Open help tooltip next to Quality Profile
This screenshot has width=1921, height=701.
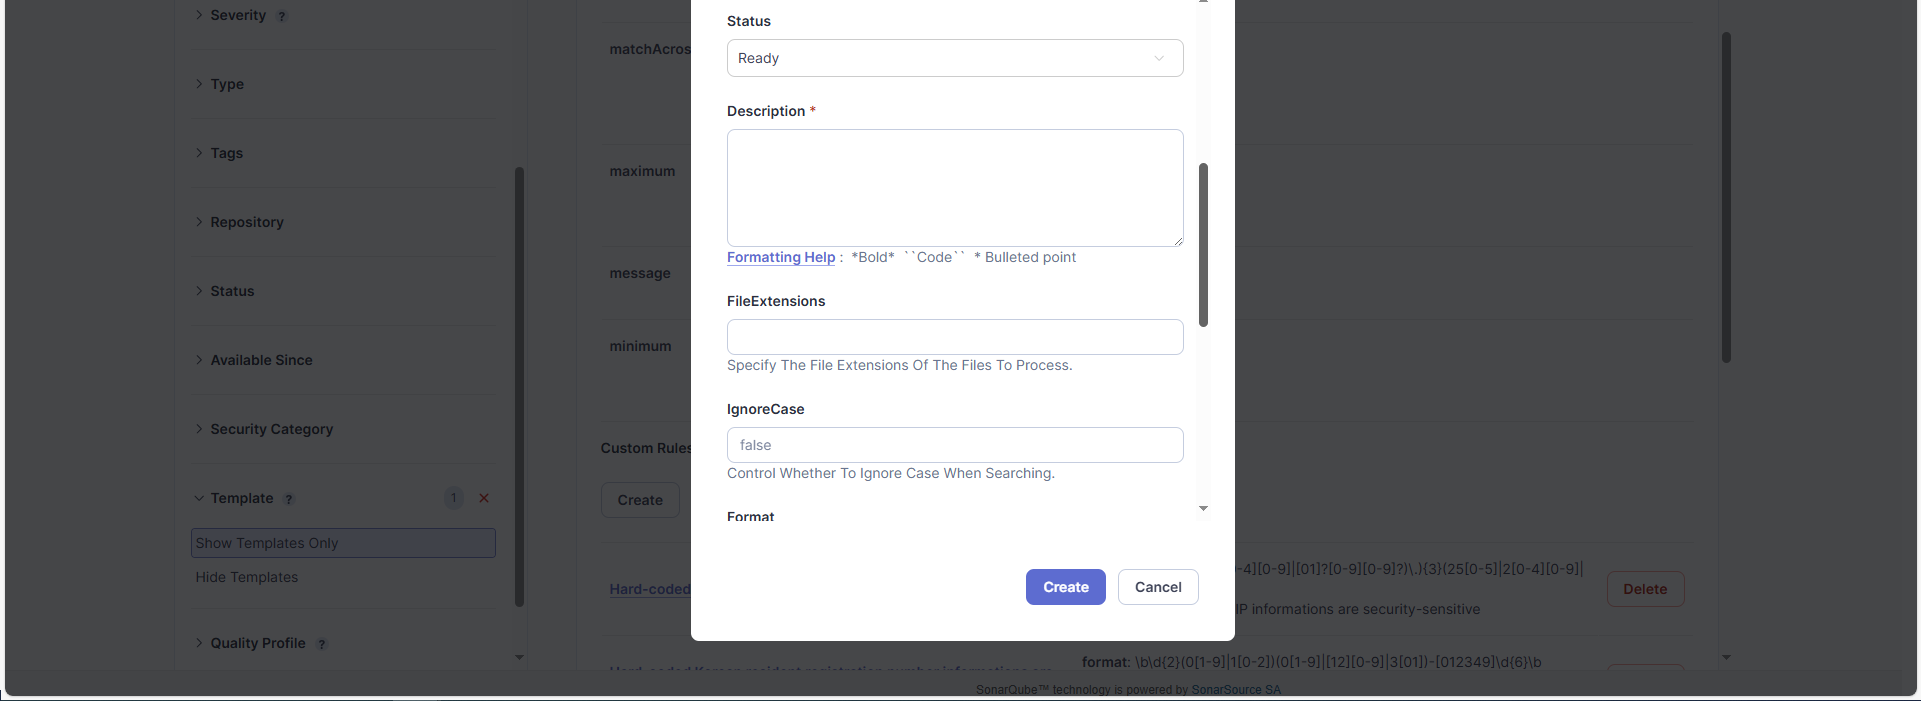(322, 644)
